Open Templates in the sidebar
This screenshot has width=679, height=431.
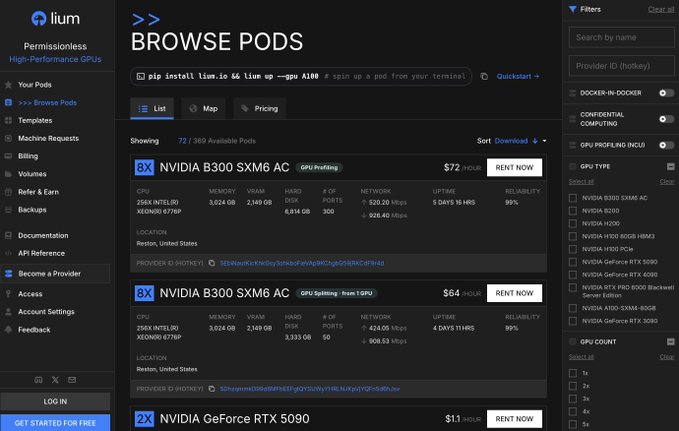click(35, 120)
